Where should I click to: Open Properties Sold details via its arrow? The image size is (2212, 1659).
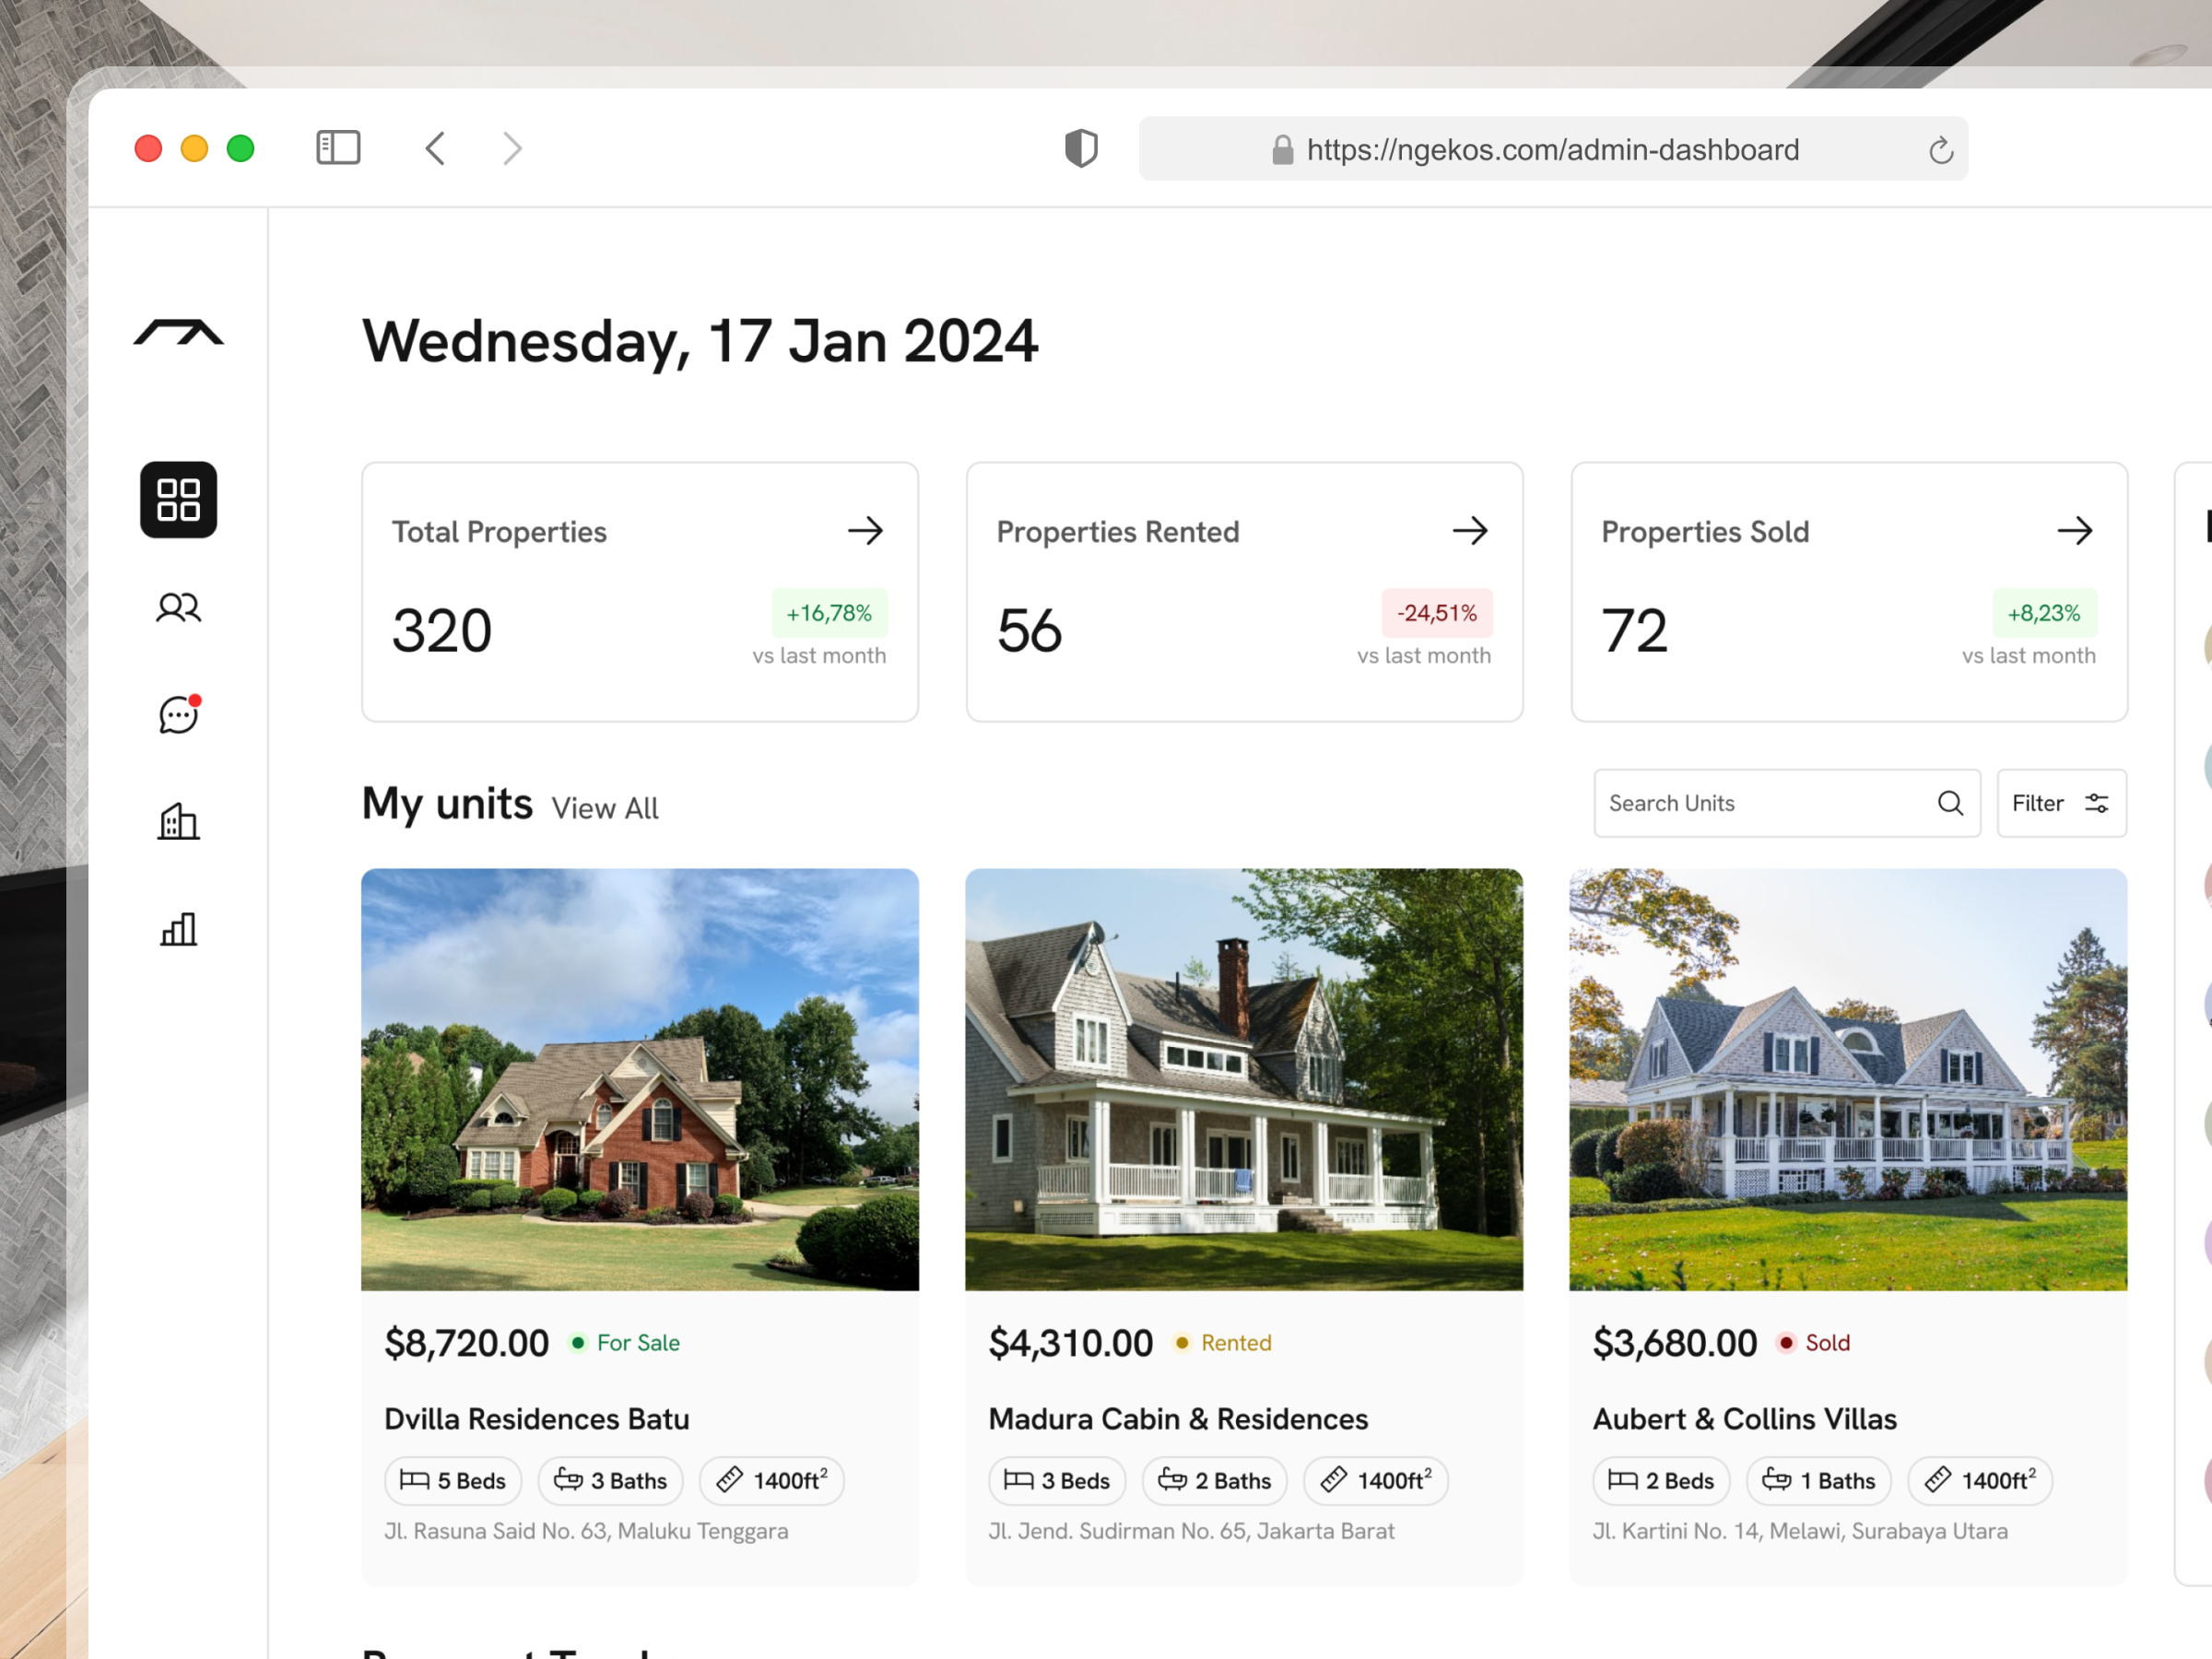[x=2076, y=531]
